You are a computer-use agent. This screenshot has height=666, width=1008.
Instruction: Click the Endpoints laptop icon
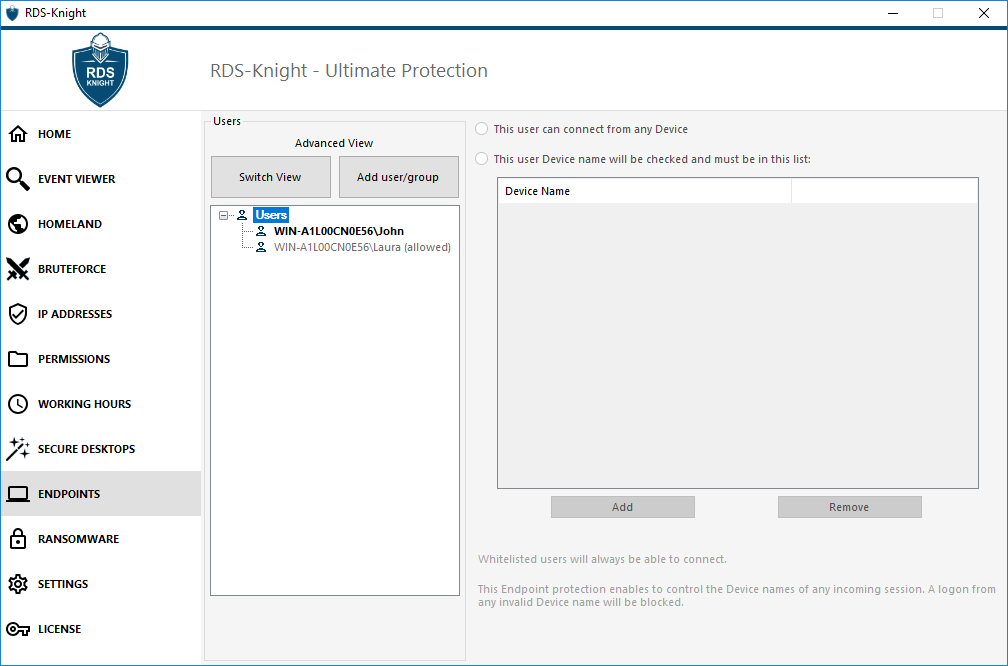18,494
